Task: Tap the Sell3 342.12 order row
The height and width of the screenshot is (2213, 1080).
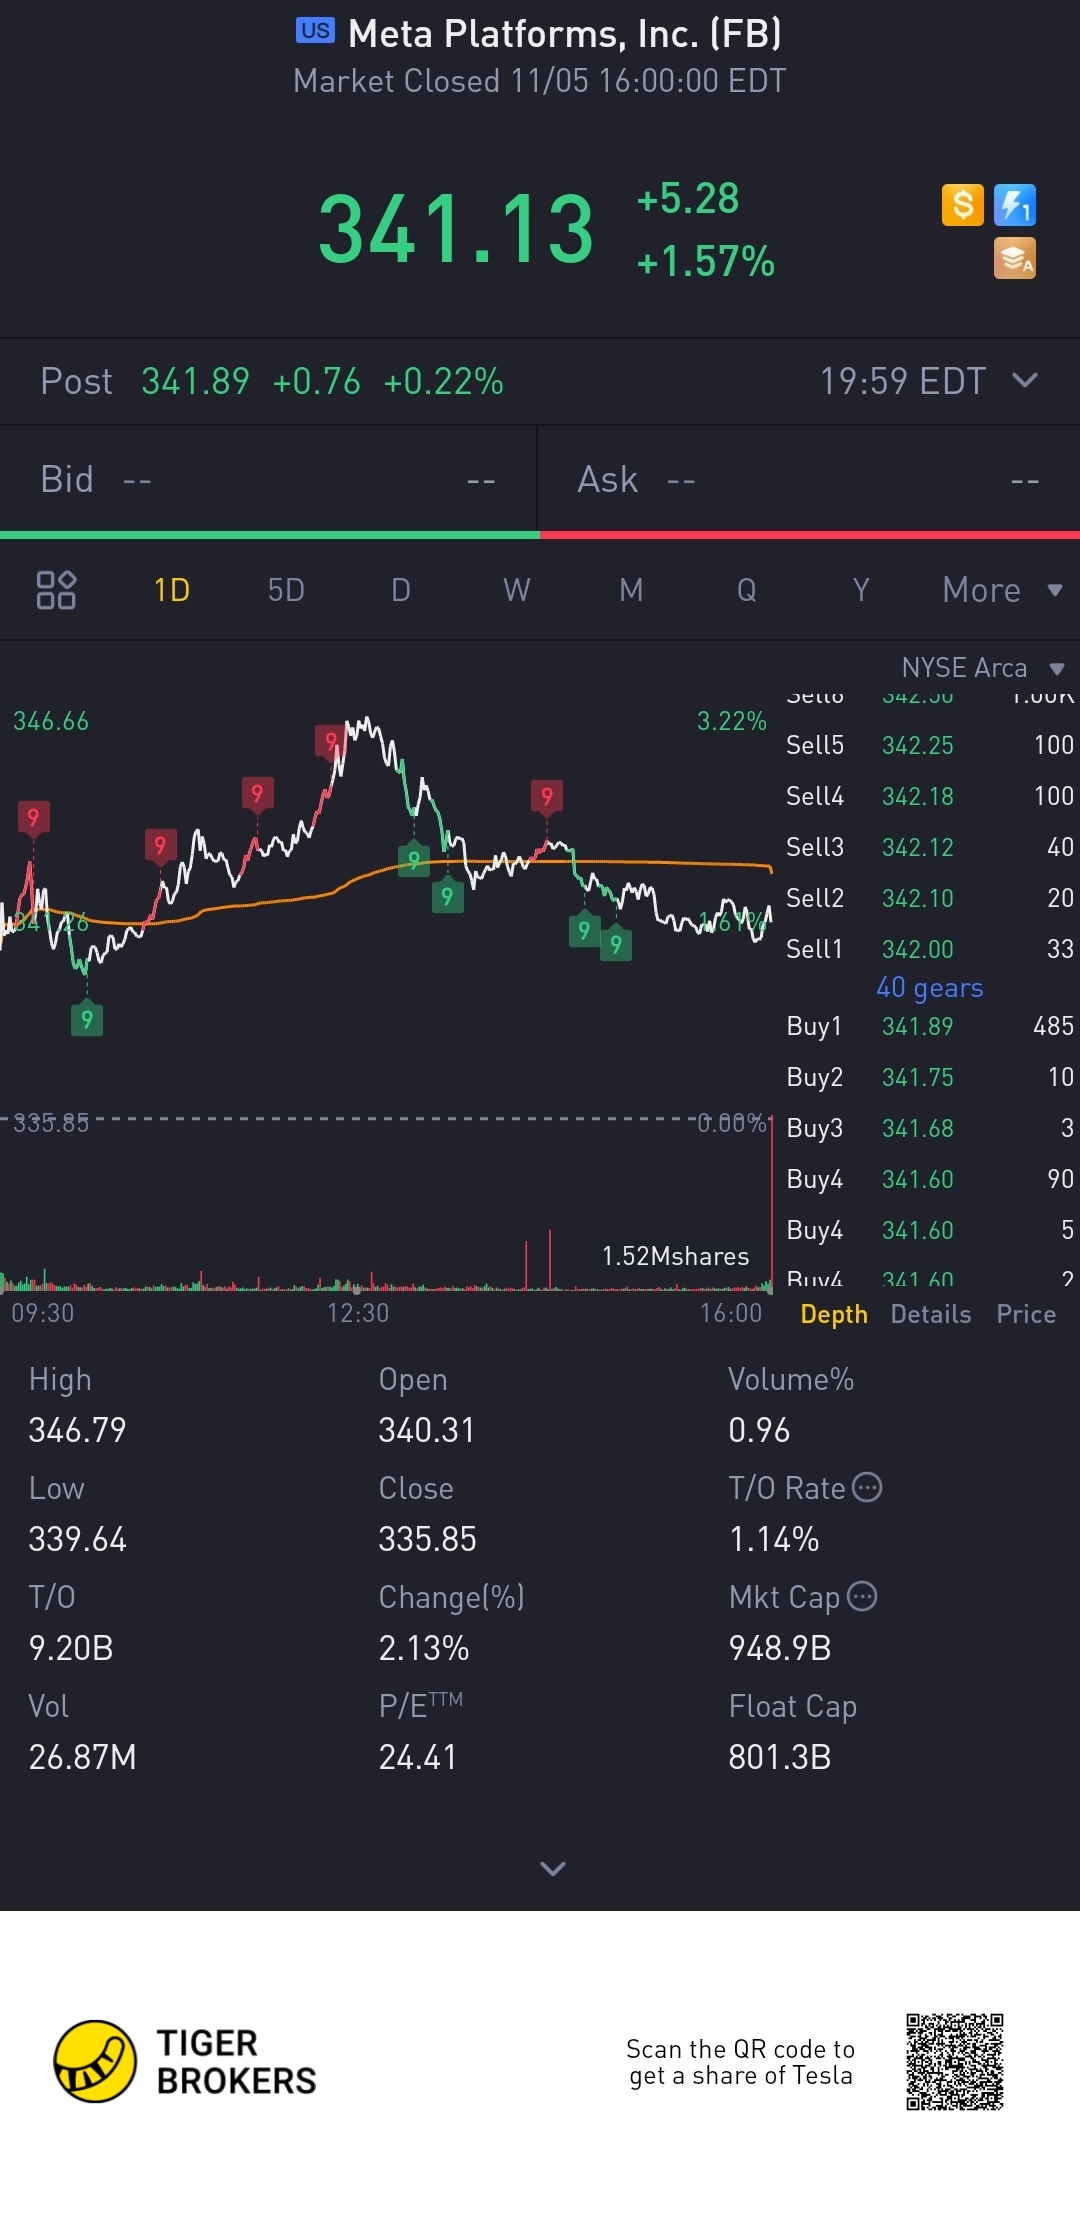Action: [x=930, y=847]
